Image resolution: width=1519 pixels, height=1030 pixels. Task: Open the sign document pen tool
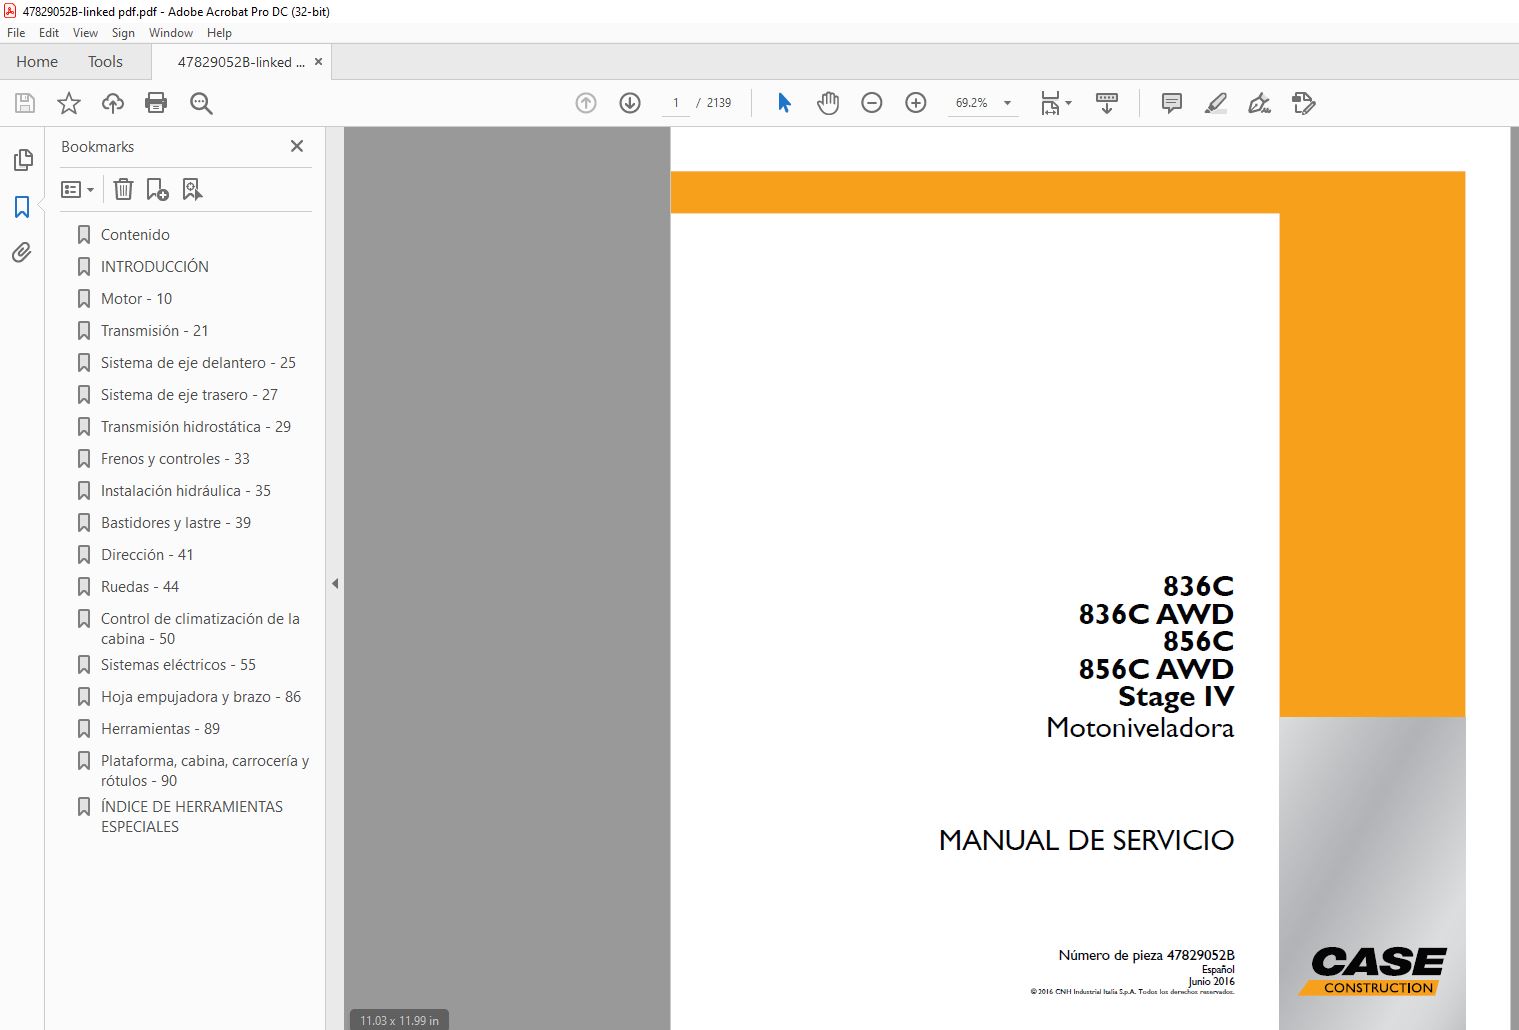click(x=1260, y=103)
